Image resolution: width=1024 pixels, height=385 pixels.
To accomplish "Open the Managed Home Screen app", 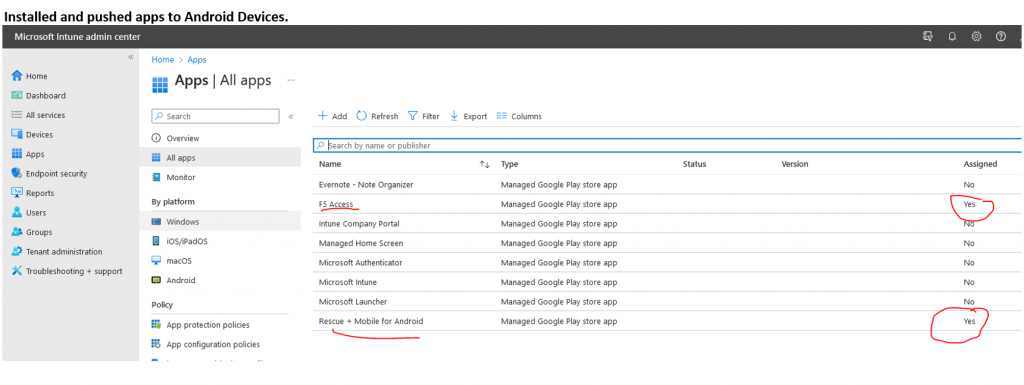I will pos(361,243).
